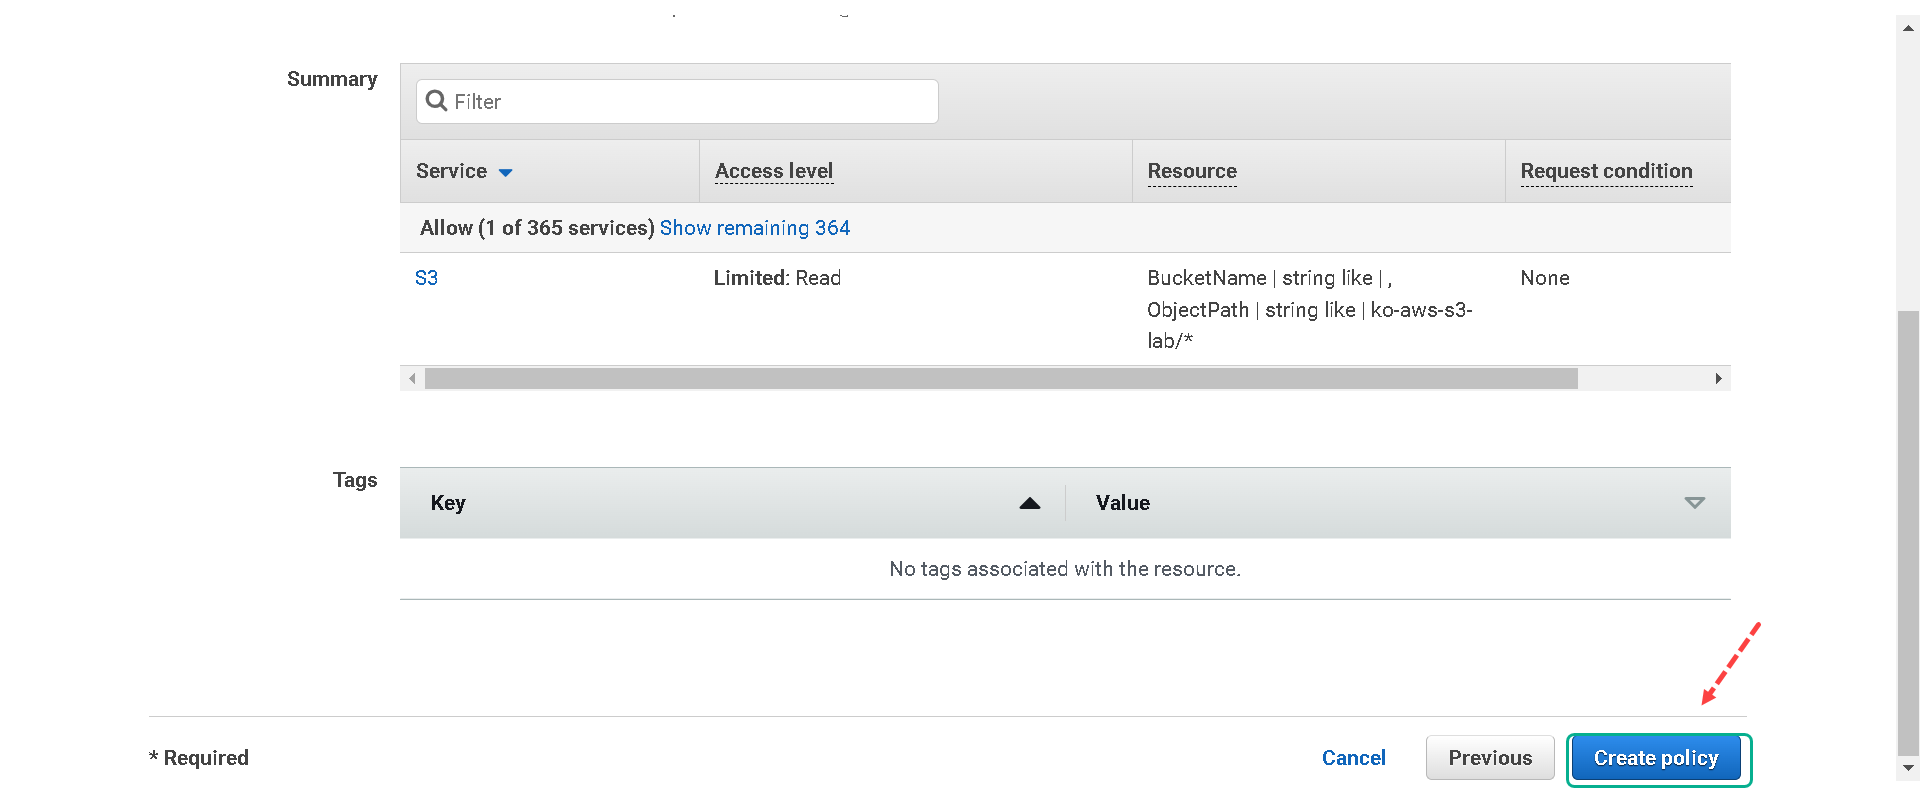Select the Allow (1 of 365 services) text

537,228
